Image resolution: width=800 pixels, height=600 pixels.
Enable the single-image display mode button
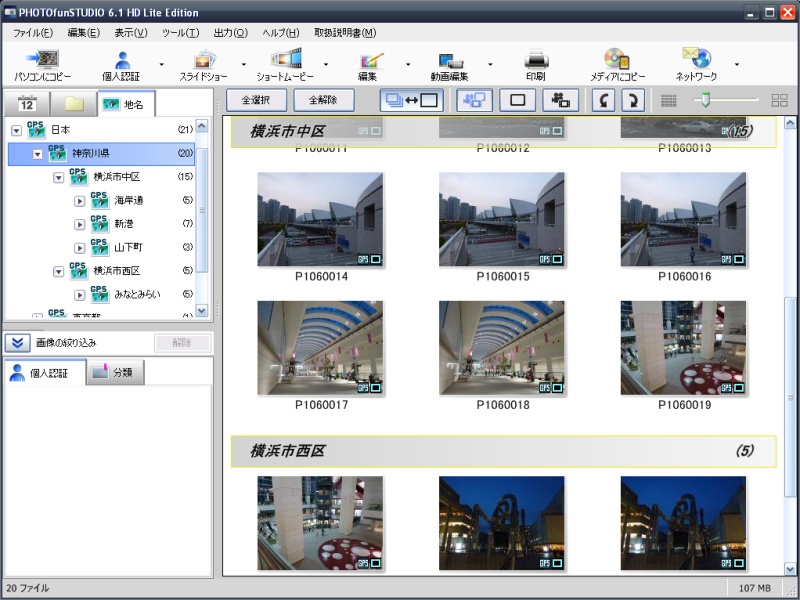pos(517,100)
